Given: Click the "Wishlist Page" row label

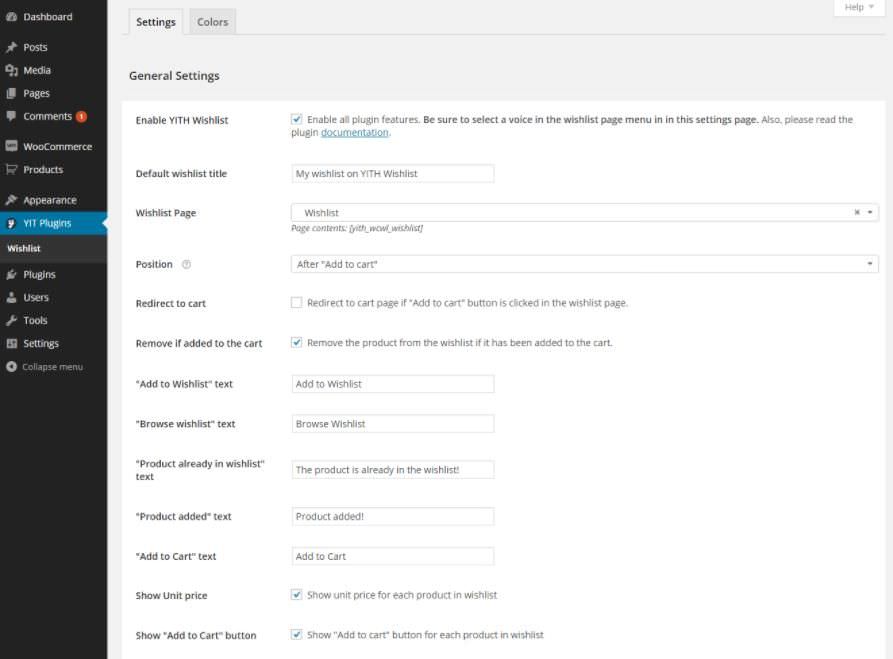Looking at the screenshot, I should pos(166,213).
